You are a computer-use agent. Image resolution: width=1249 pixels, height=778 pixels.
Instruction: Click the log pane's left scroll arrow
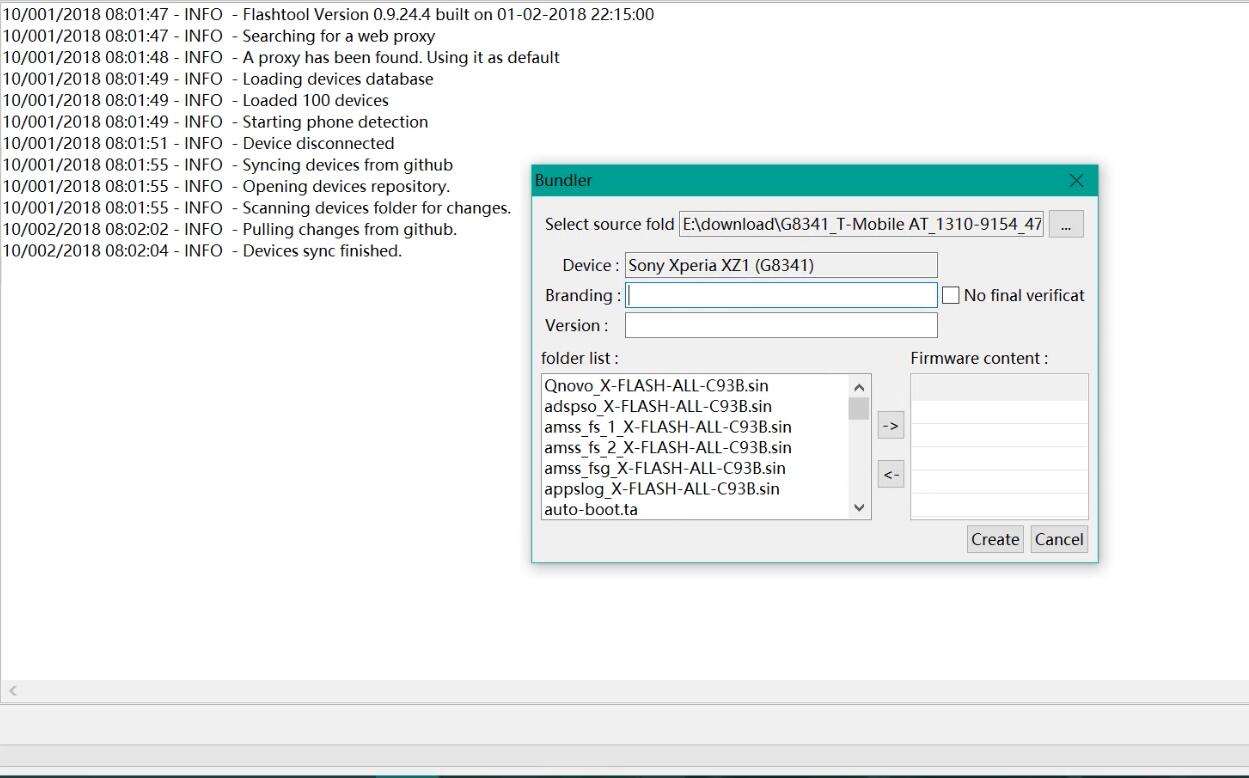tap(12, 691)
